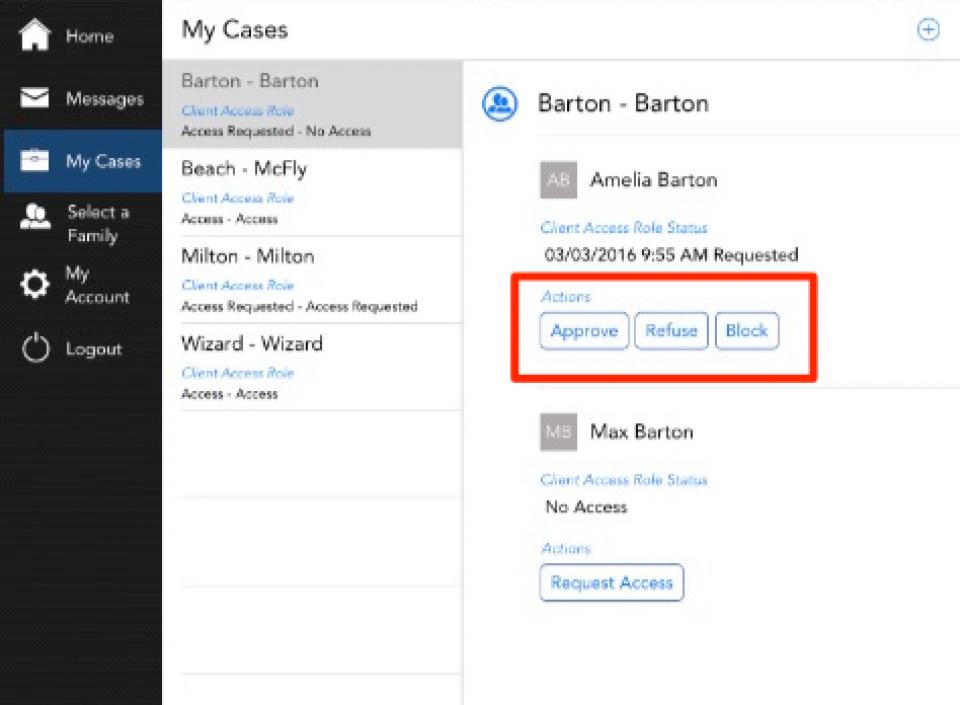
Task: Click the plus icon to add a case
Action: point(928,29)
